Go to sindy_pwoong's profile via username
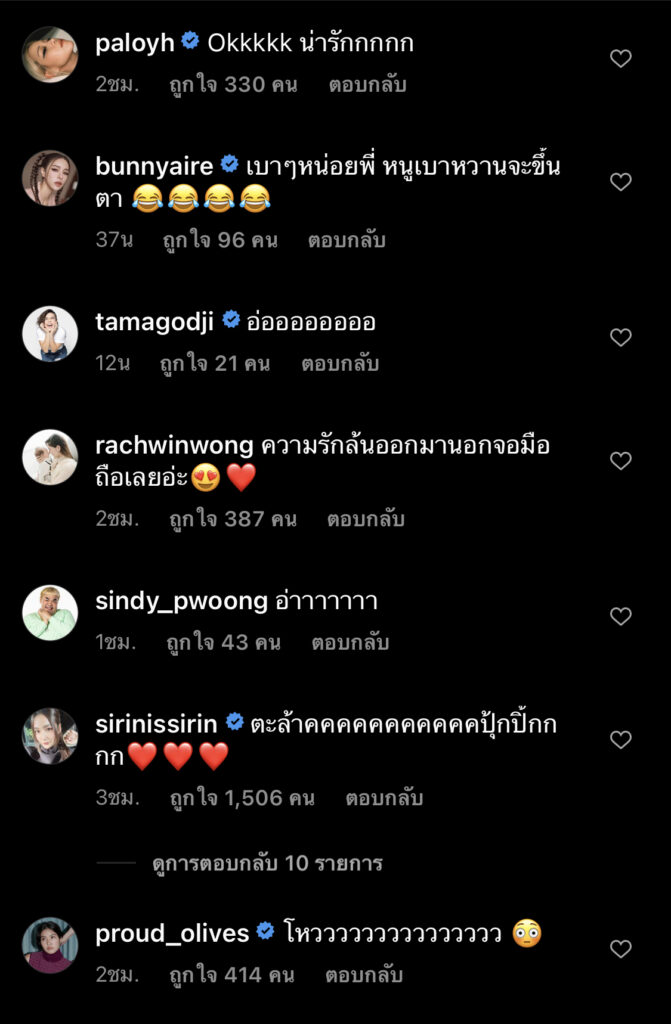This screenshot has width=671, height=1024. (x=181, y=601)
